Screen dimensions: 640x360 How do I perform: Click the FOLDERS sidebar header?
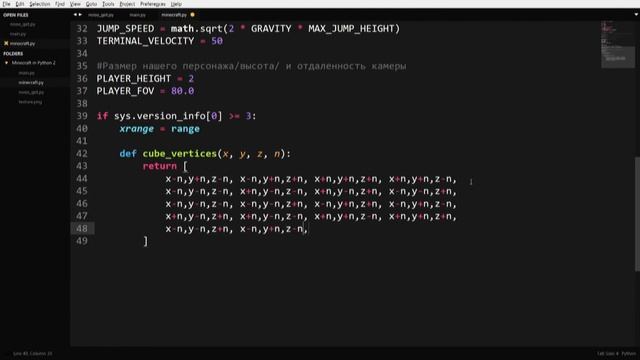tap(13, 54)
